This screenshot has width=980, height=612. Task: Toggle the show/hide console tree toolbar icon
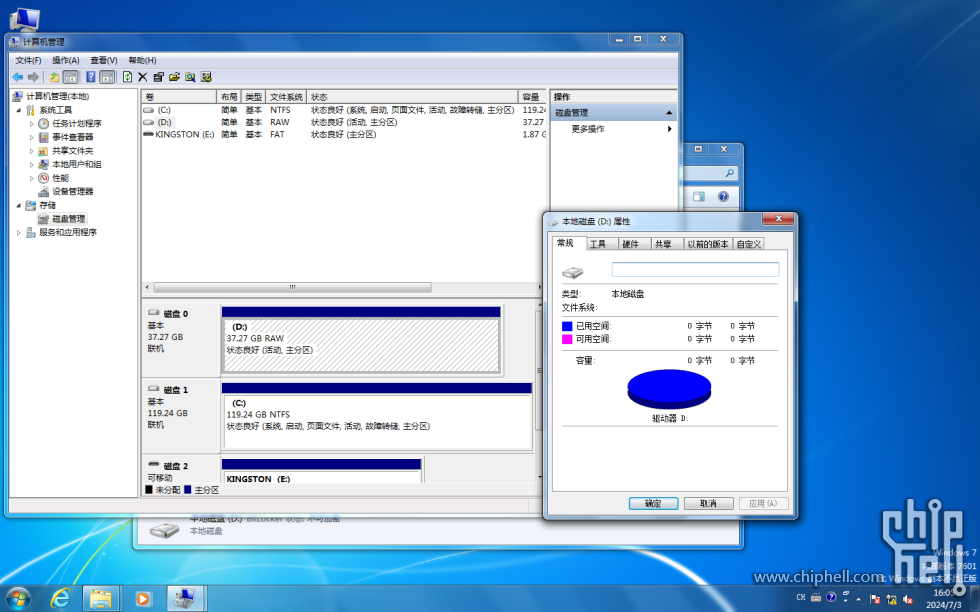tap(71, 77)
